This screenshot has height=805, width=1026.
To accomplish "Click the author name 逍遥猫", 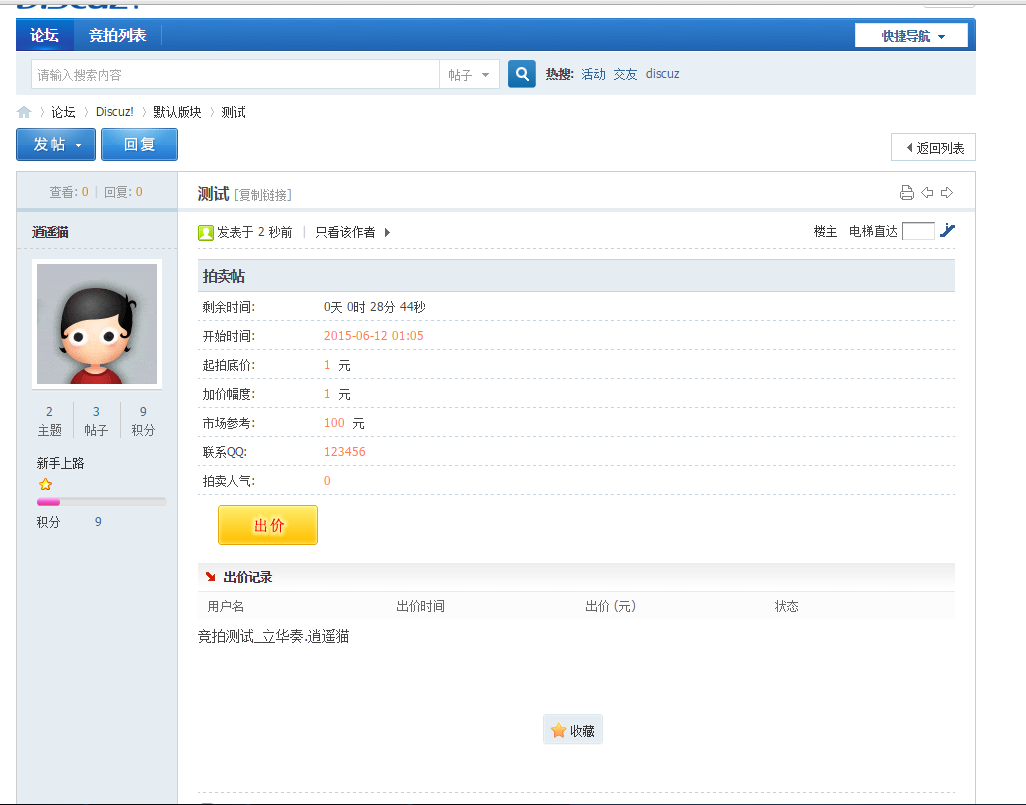I will (x=50, y=232).
